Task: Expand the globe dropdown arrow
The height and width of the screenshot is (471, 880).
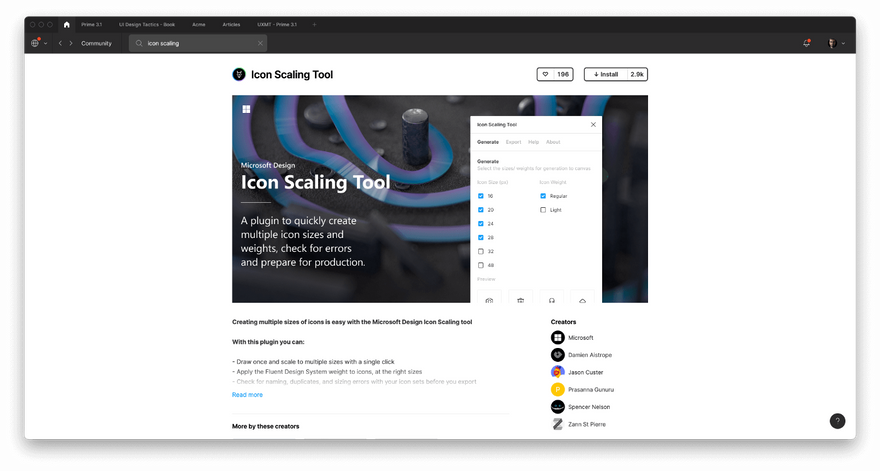Action: (x=45, y=44)
